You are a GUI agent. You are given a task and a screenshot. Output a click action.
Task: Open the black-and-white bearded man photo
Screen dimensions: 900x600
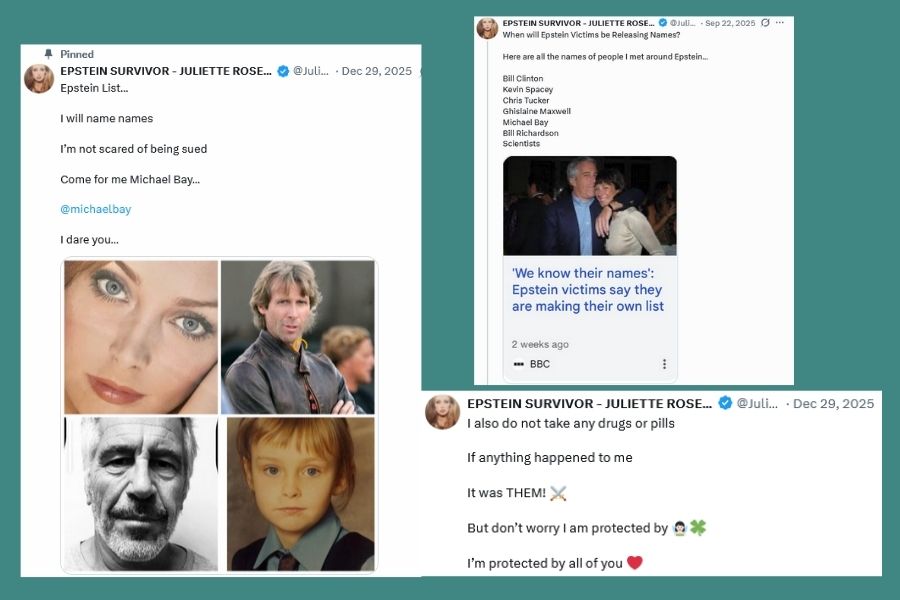coord(141,493)
